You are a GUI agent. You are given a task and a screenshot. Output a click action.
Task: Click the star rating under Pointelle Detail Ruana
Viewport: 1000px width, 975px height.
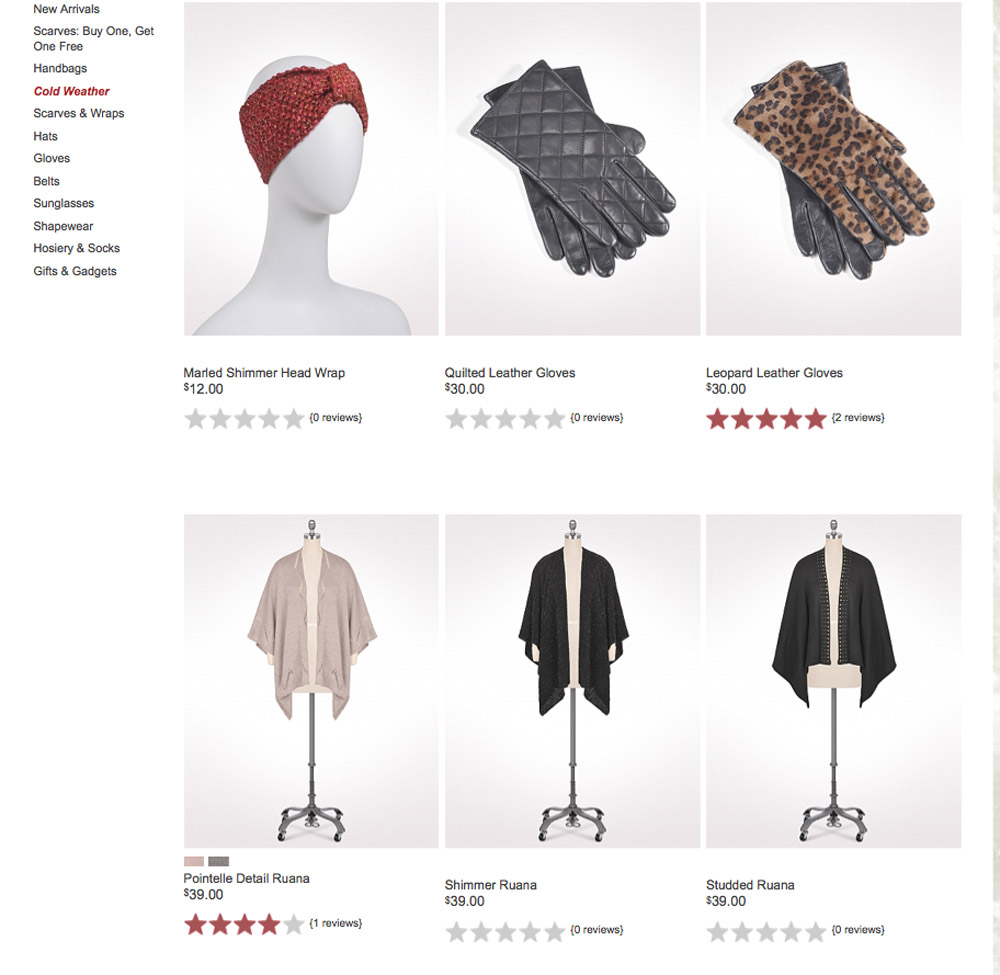[x=244, y=924]
